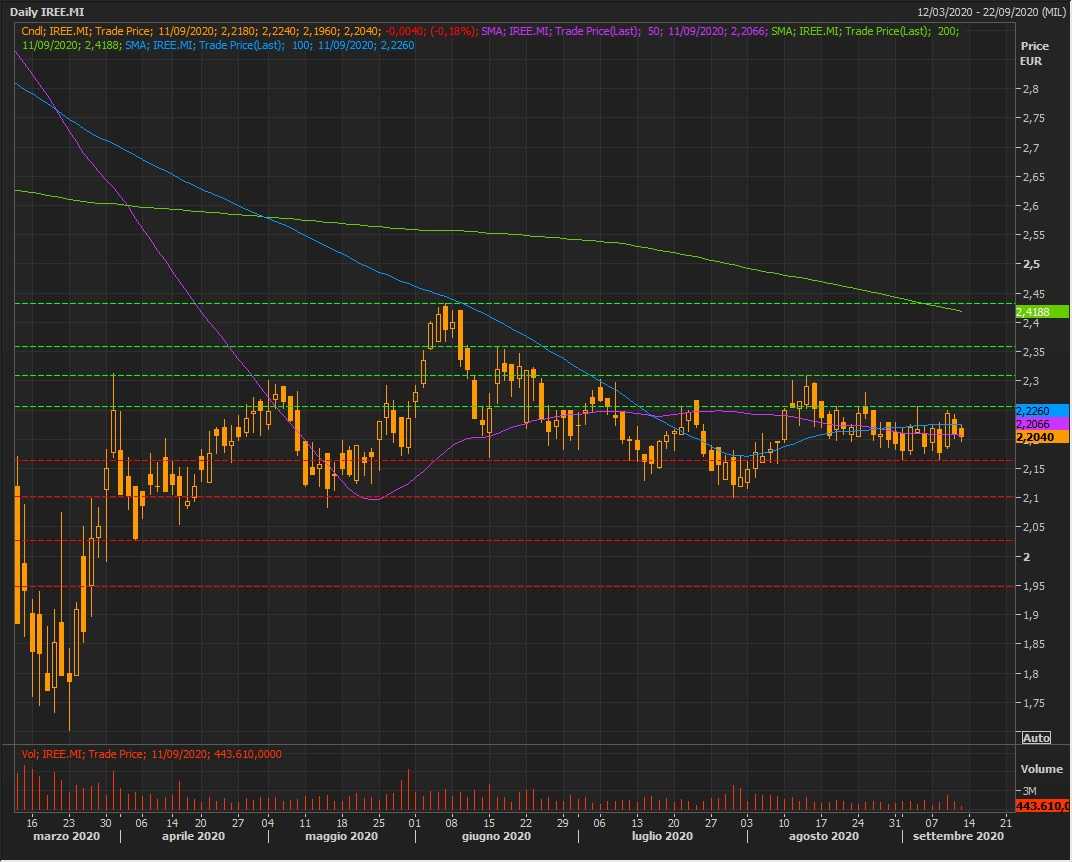
Task: Select the green 2,4188 SMA price tag
Action: click(1041, 312)
